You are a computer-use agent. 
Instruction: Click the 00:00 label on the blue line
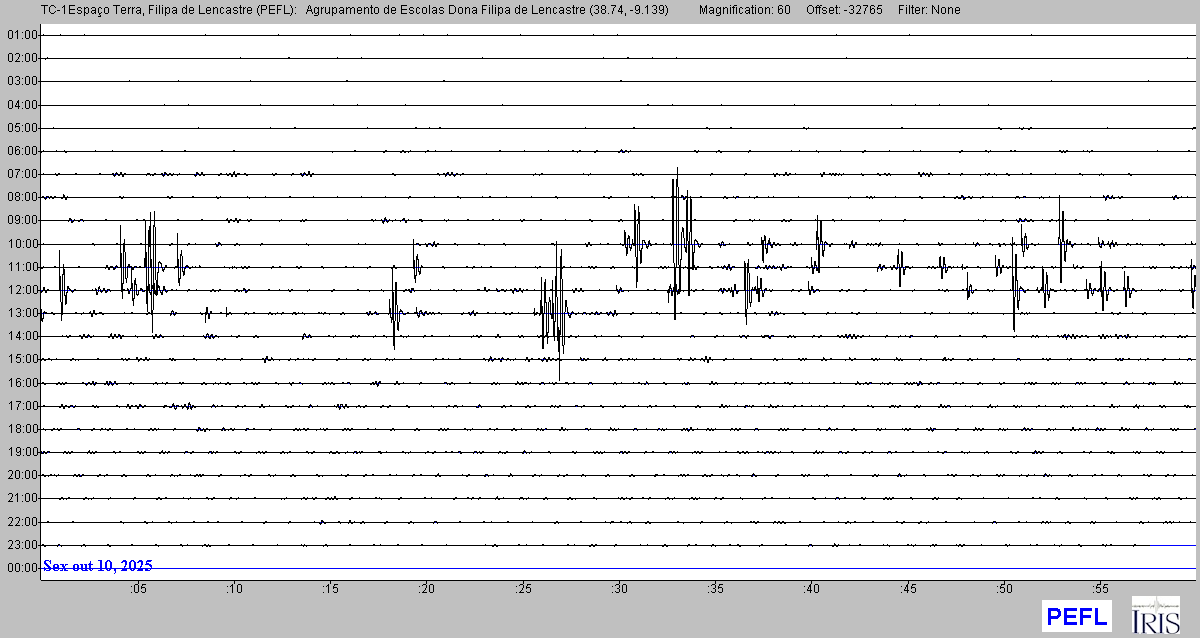click(22, 568)
